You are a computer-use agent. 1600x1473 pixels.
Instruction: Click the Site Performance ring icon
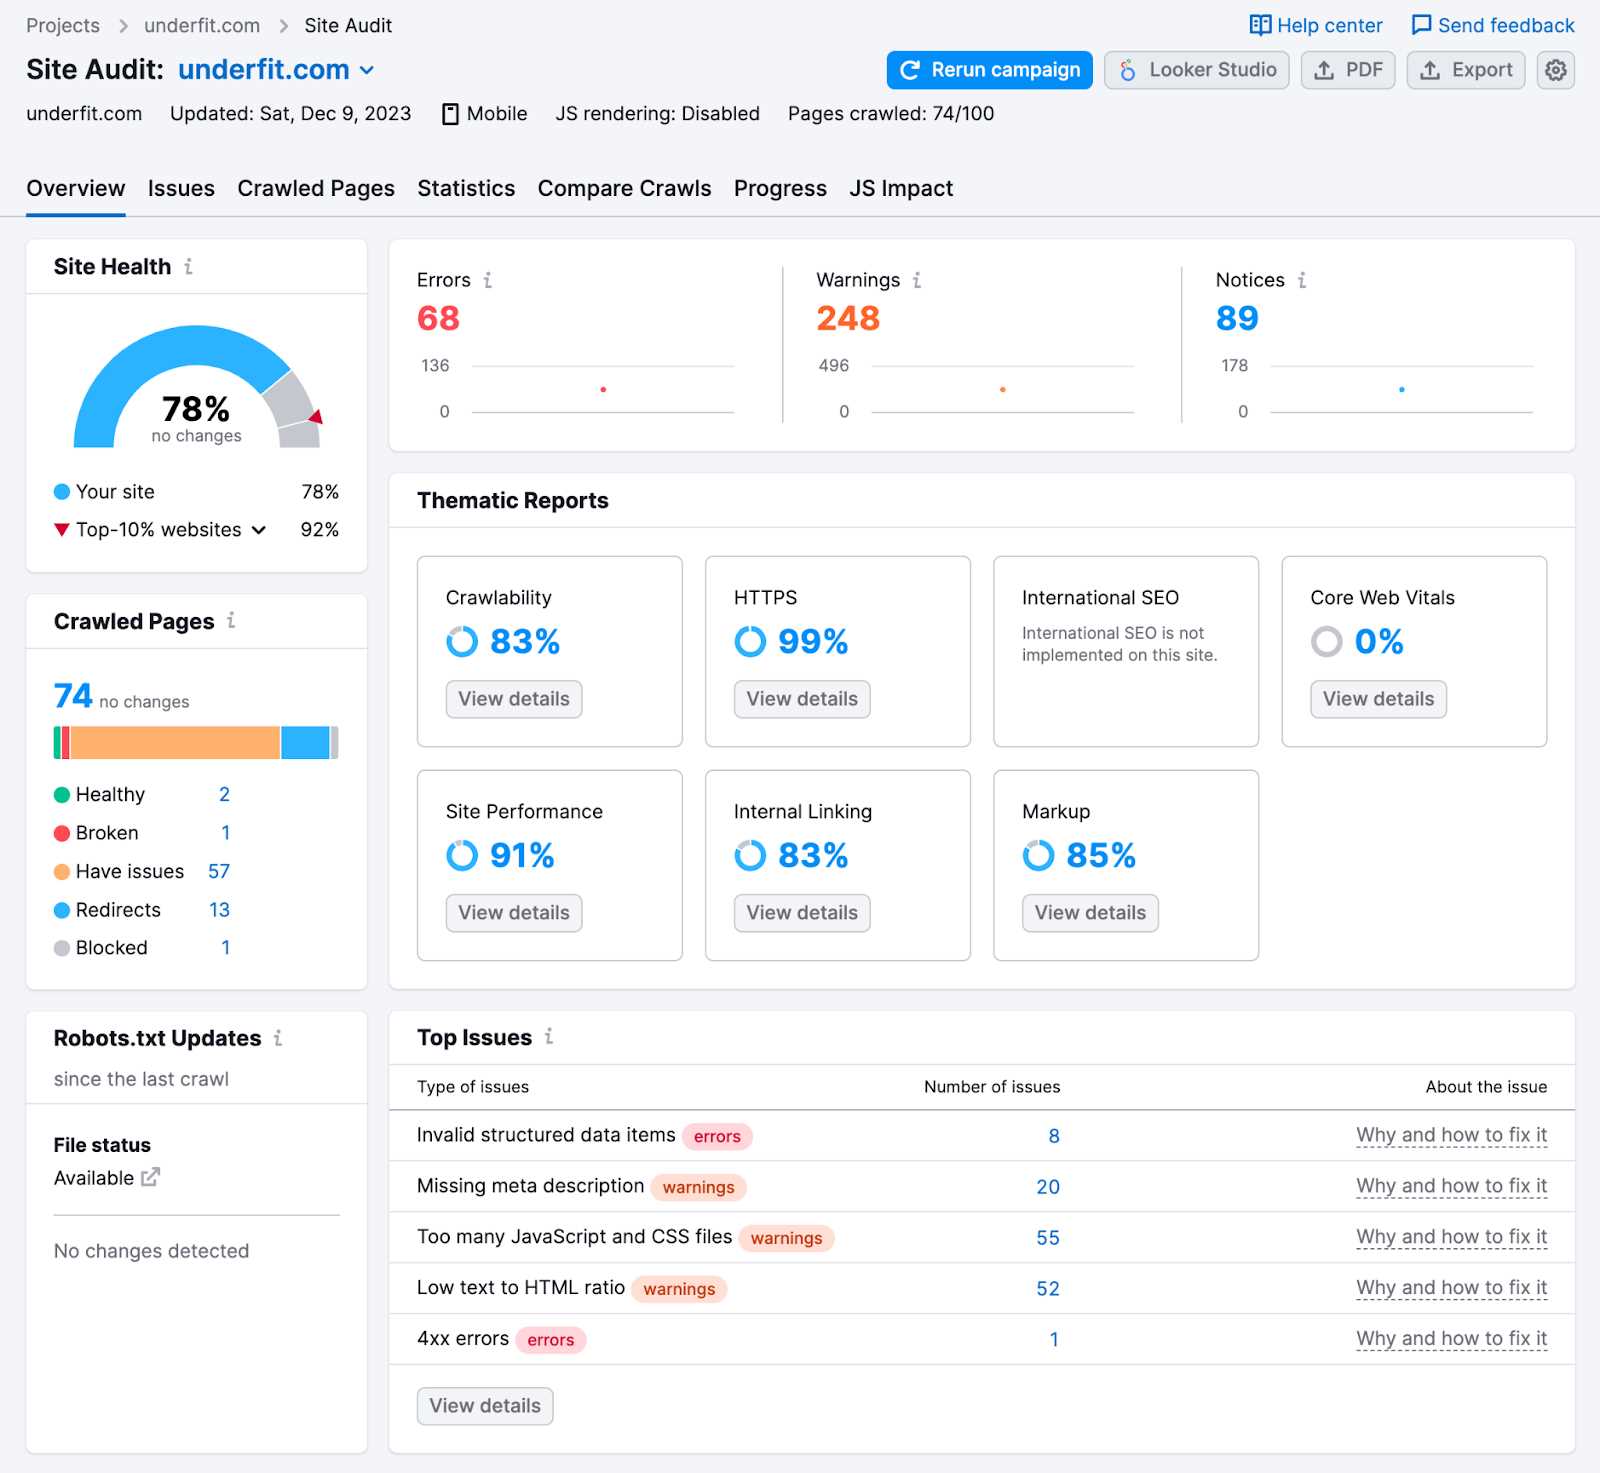[462, 855]
